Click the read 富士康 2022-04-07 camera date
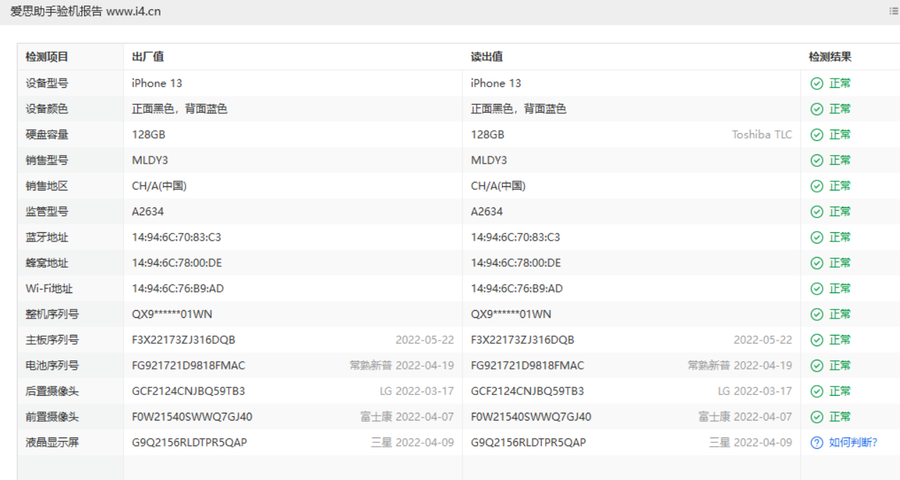The width and height of the screenshot is (900, 480). pos(745,417)
